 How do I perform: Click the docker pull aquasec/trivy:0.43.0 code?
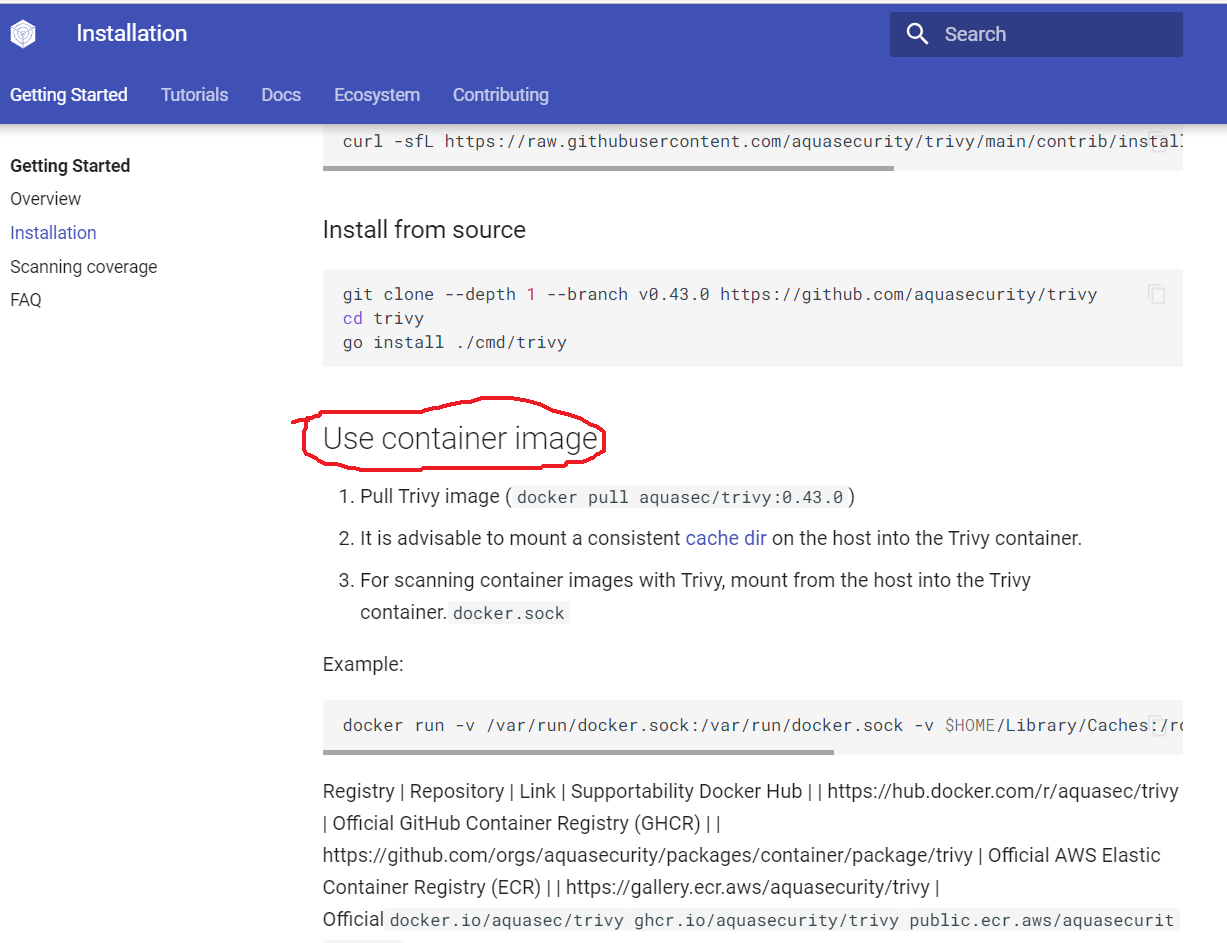[x=681, y=497]
